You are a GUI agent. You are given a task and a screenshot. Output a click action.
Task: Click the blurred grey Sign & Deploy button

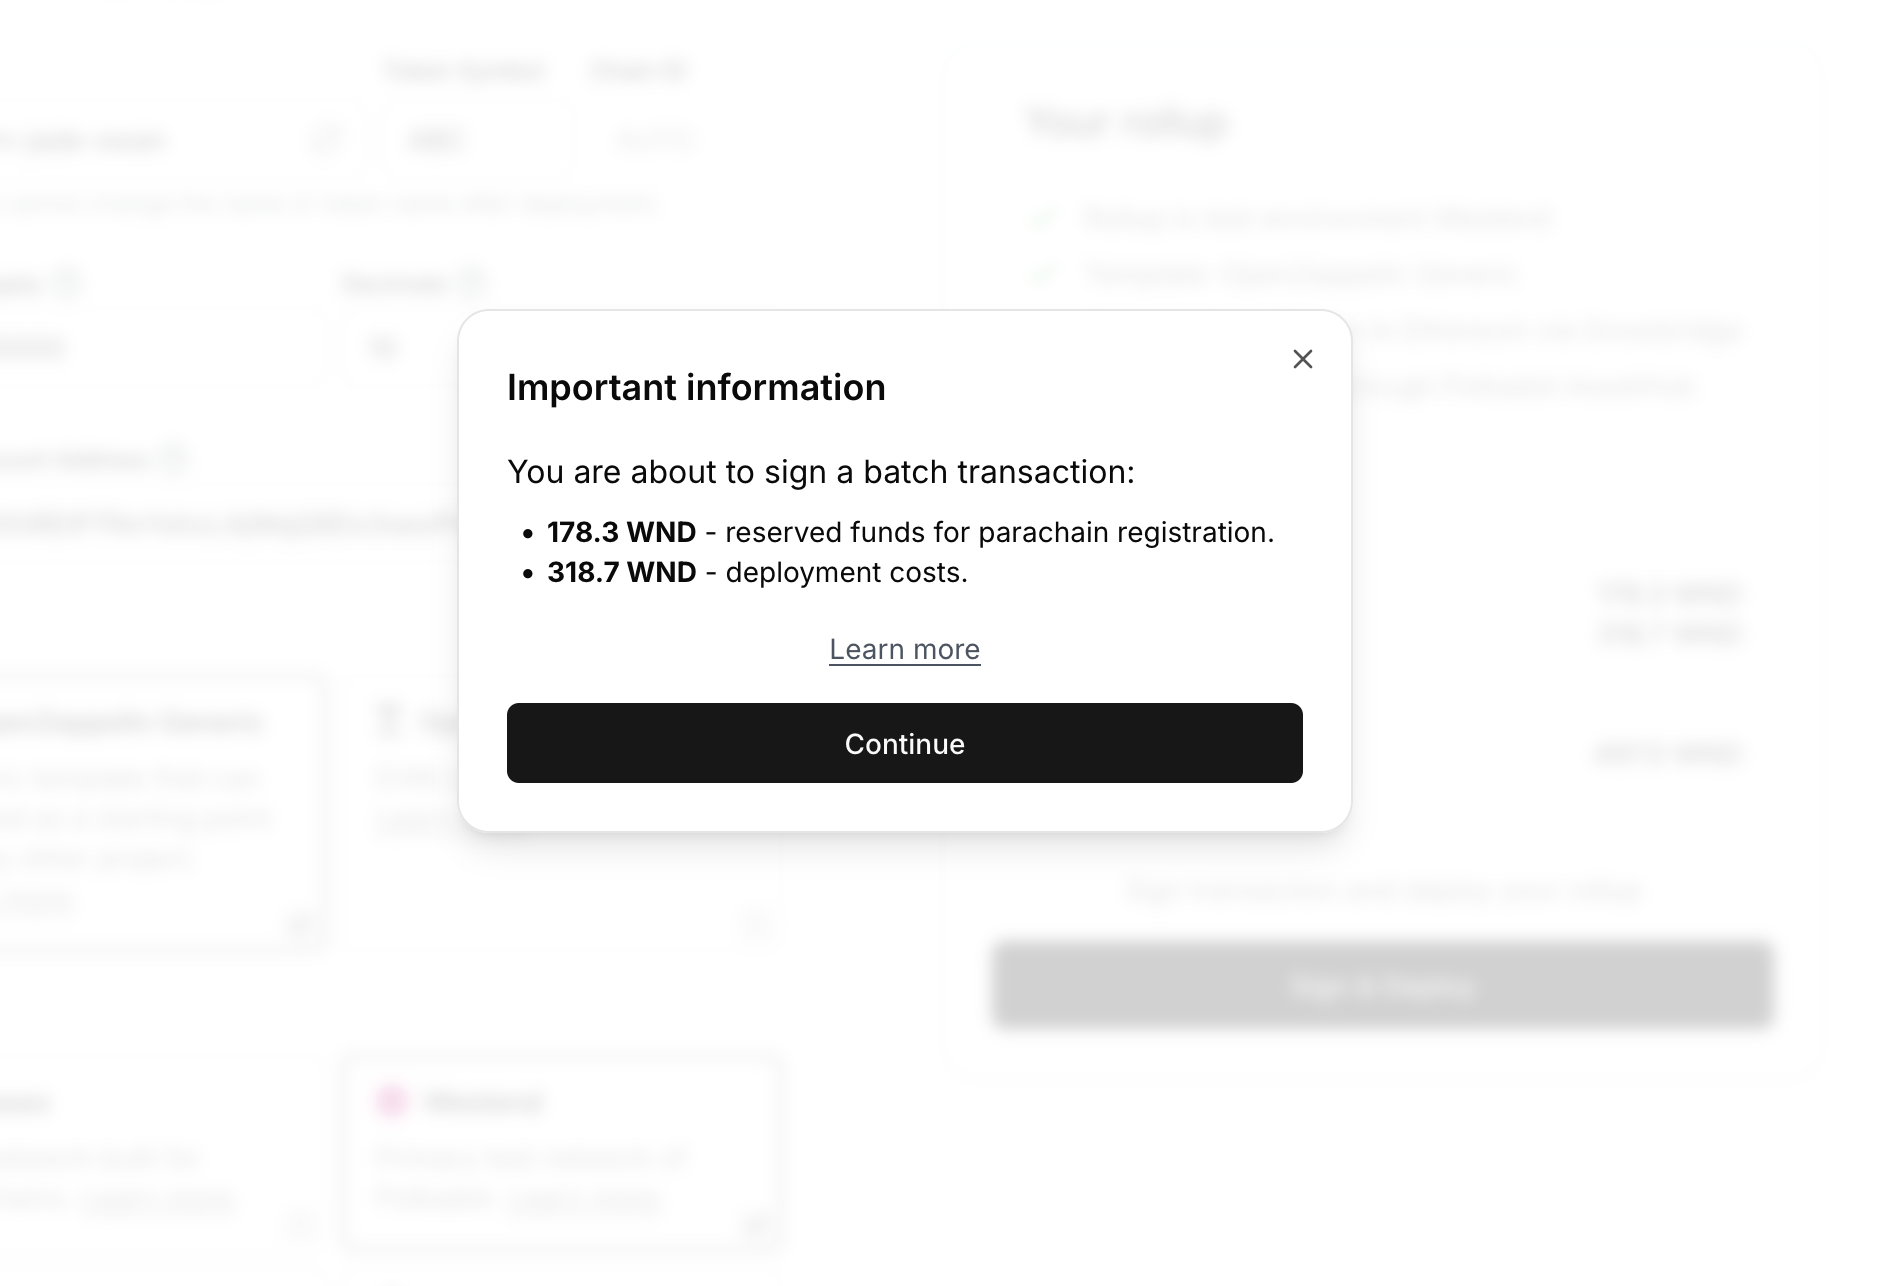pyautogui.click(x=1382, y=985)
